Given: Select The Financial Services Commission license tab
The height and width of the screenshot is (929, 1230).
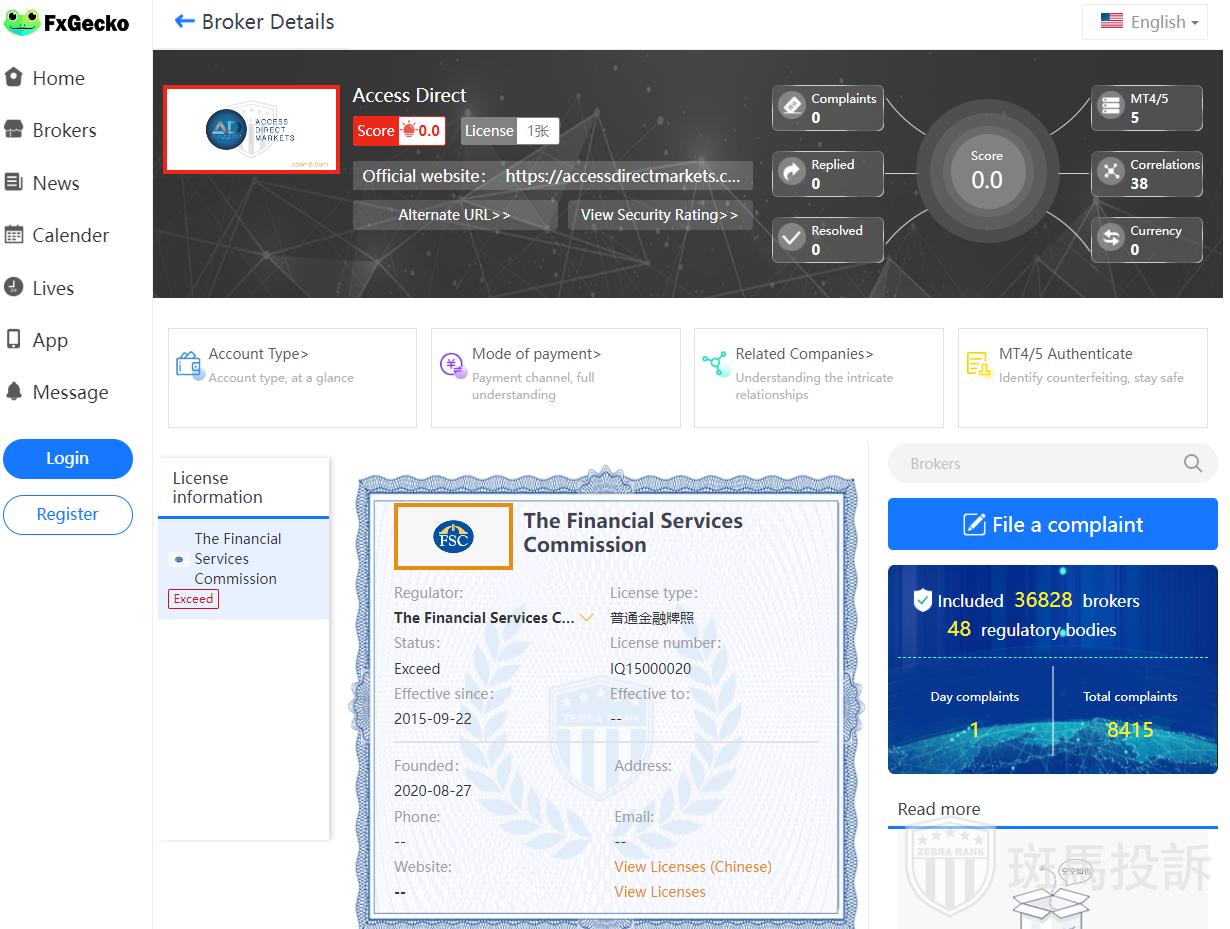Looking at the screenshot, I should (237, 559).
